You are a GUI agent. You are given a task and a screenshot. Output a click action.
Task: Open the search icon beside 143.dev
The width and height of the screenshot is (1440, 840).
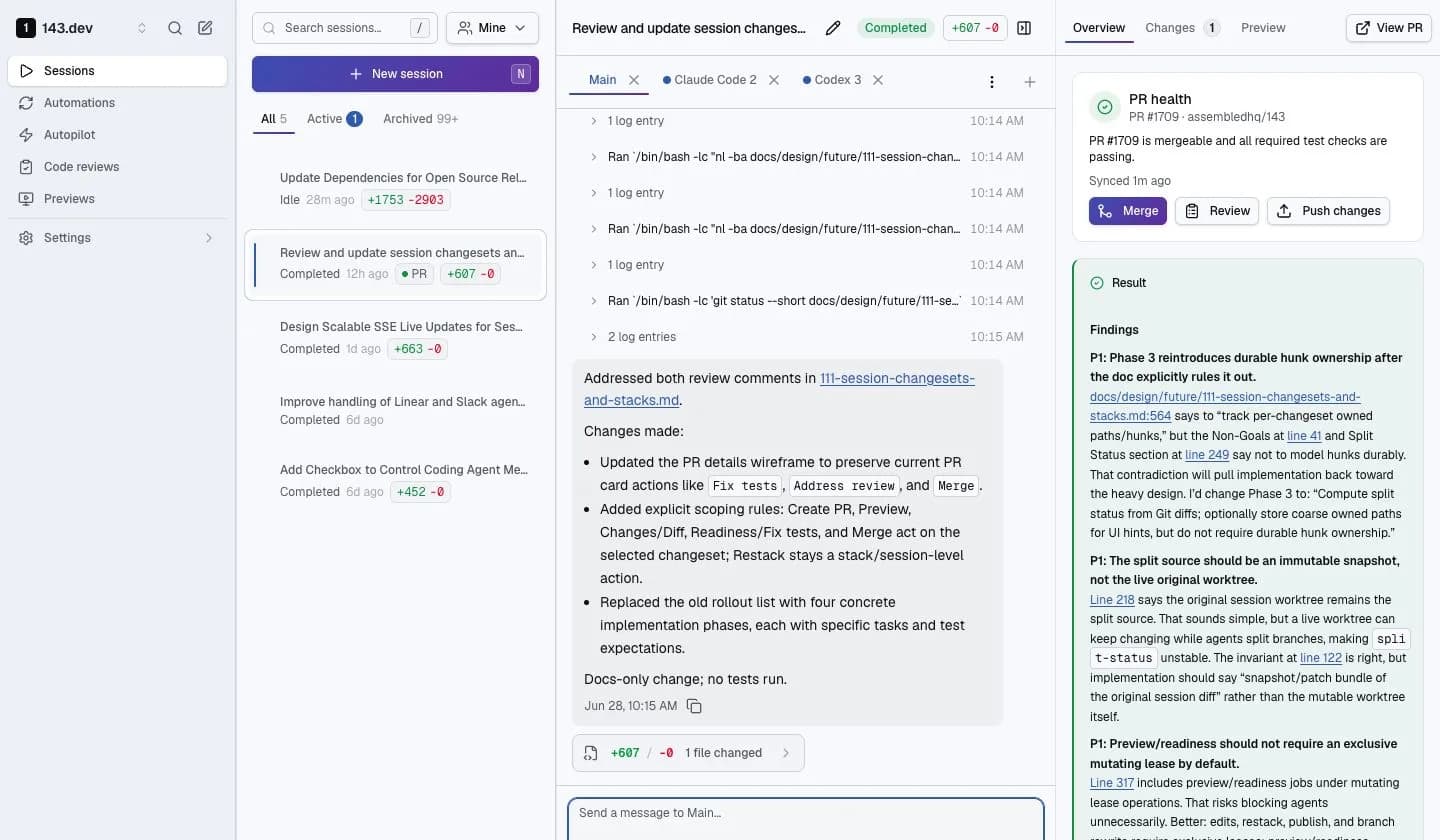[x=175, y=28]
